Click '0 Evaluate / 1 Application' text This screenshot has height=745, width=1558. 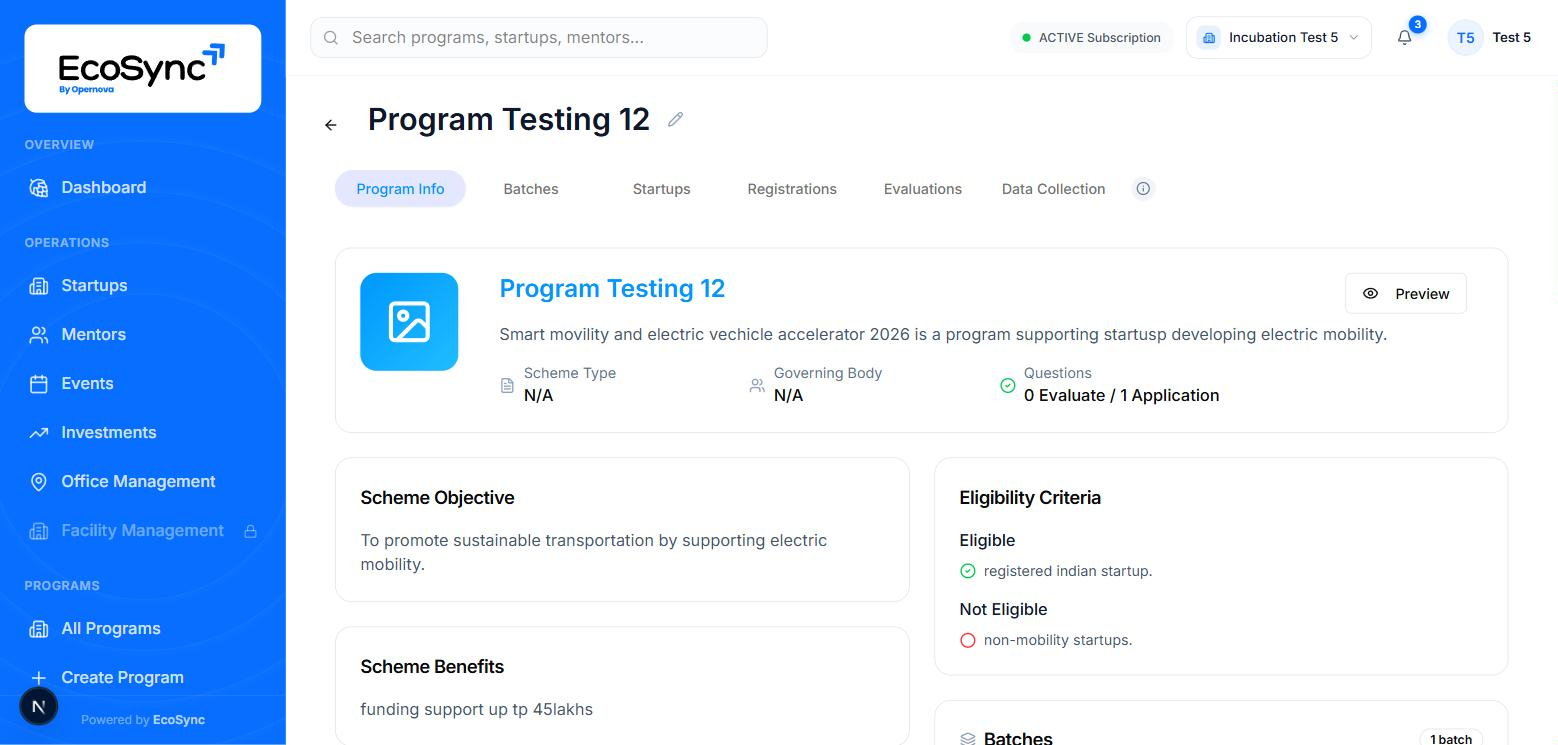pyautogui.click(x=1121, y=396)
